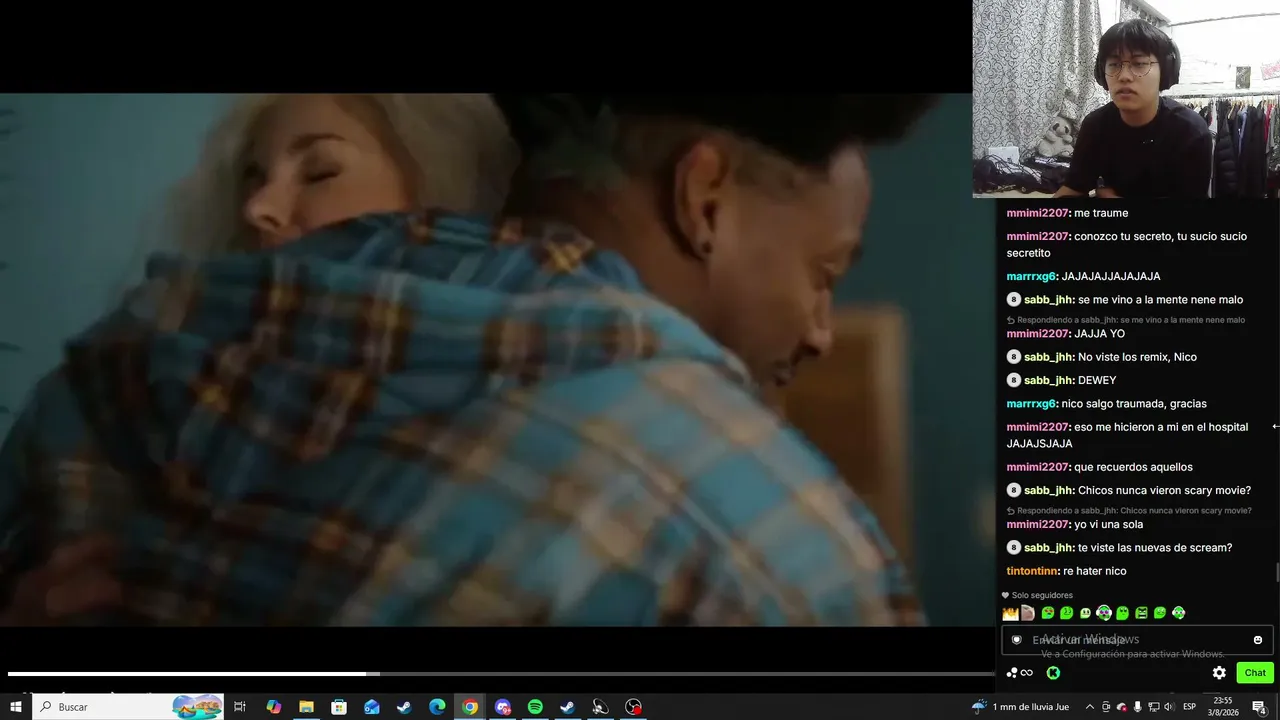Open OneDrive tray icon
Viewport: 1280px width, 720px height.
(1122, 707)
